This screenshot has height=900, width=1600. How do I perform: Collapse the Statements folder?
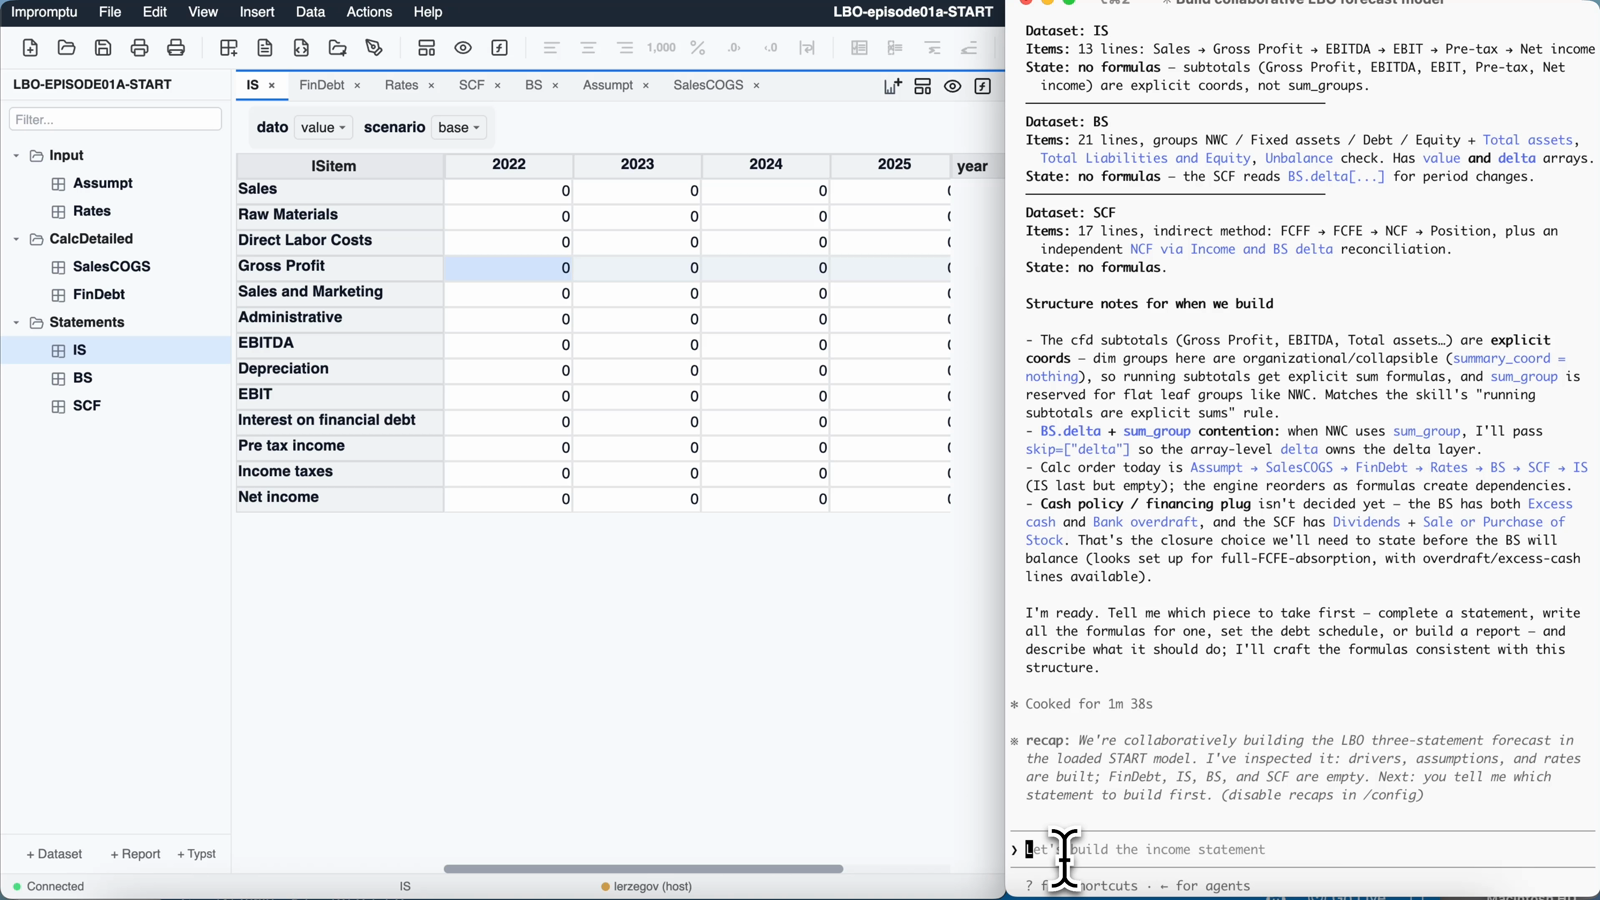pos(16,323)
